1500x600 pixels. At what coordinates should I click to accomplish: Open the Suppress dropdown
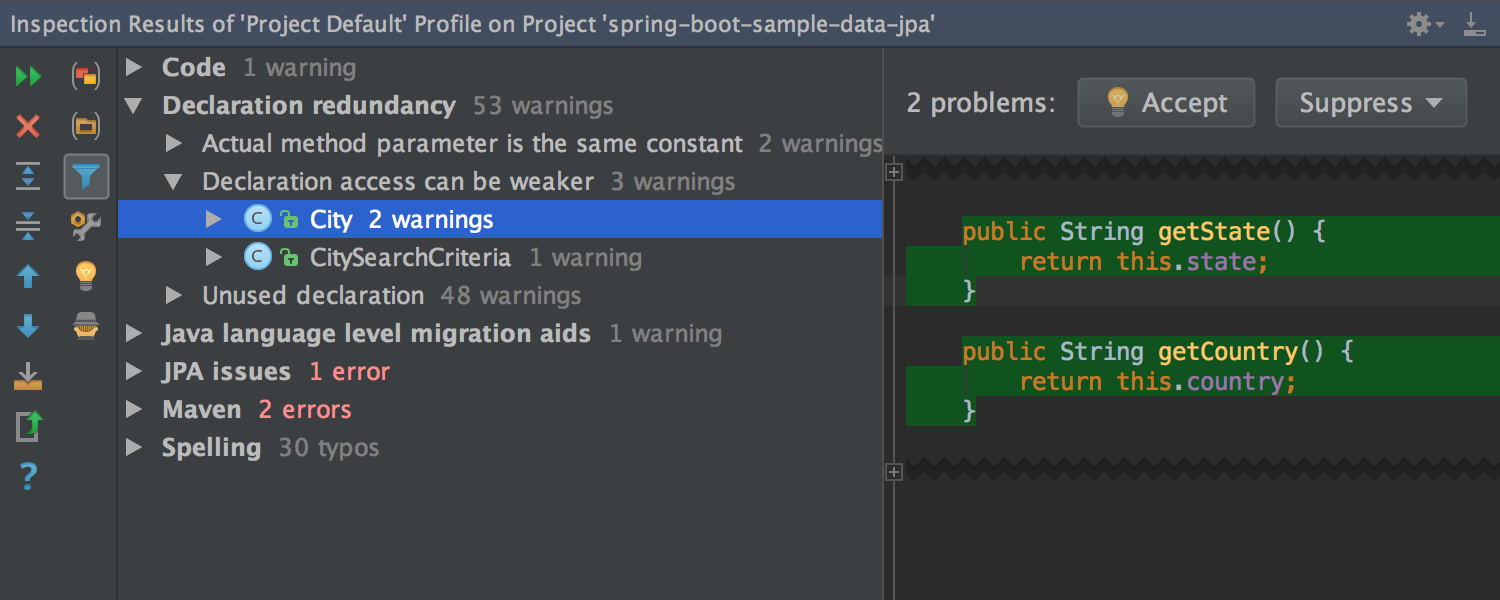[x=1370, y=103]
